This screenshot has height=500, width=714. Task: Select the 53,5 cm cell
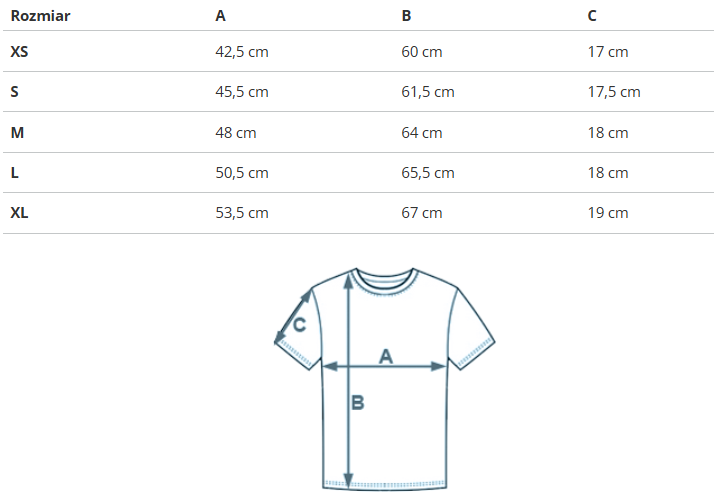point(242,213)
